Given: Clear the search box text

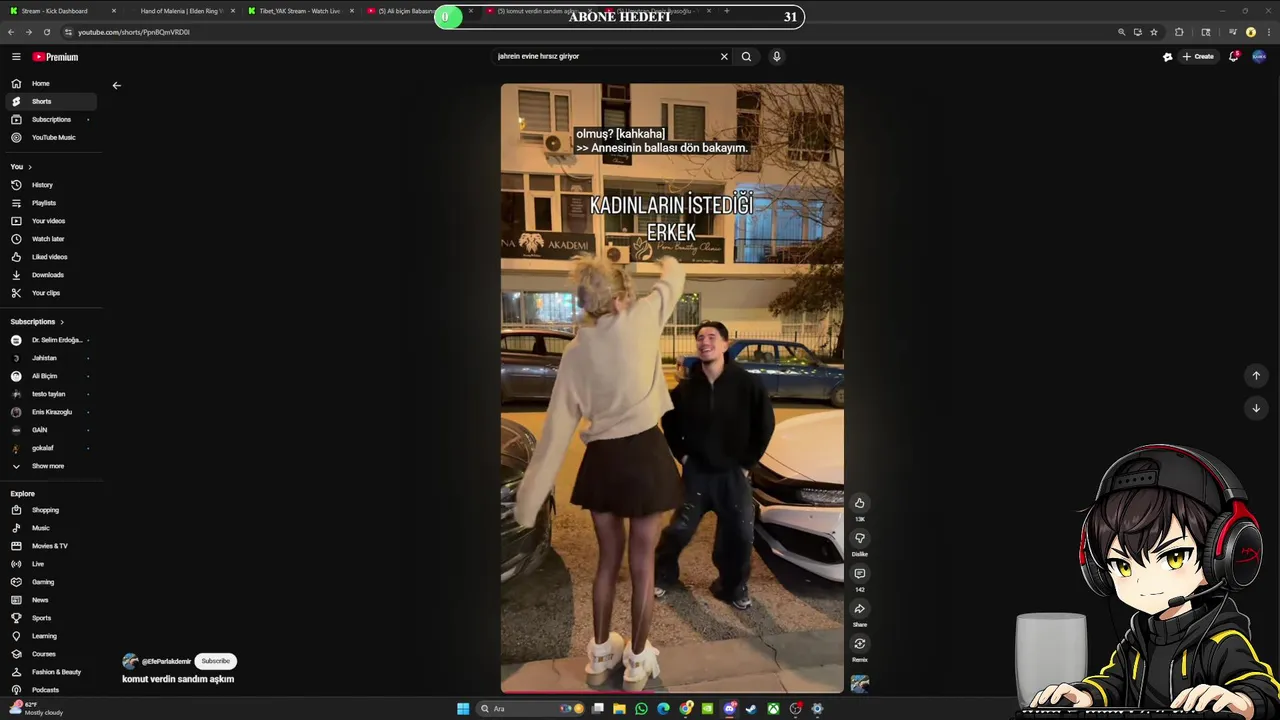Looking at the screenshot, I should 724,56.
